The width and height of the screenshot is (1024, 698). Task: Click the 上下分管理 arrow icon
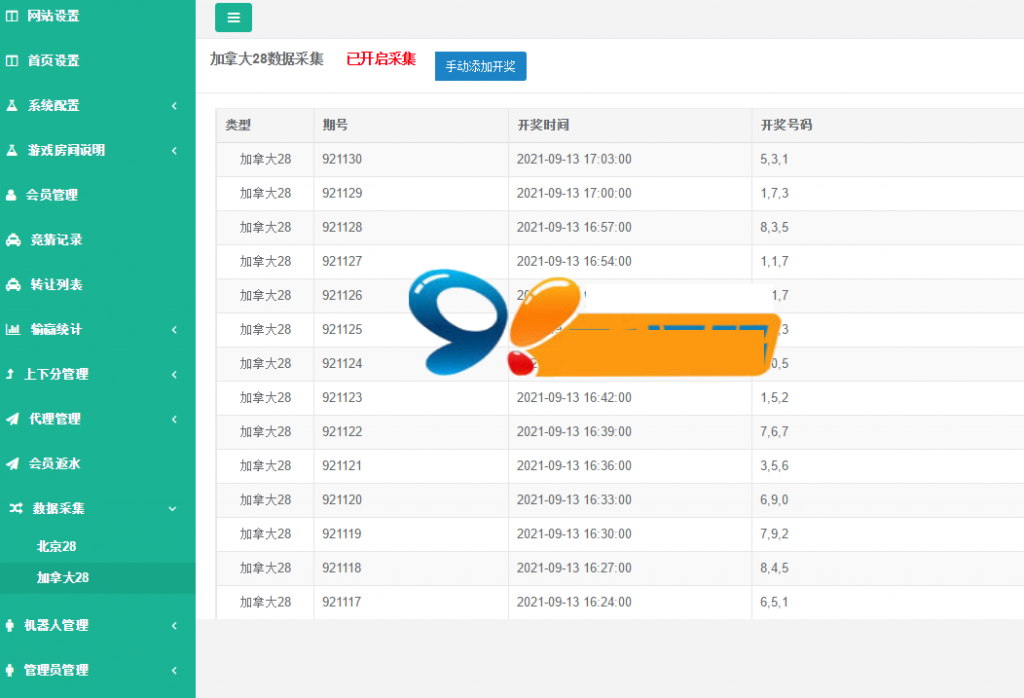tap(10, 374)
